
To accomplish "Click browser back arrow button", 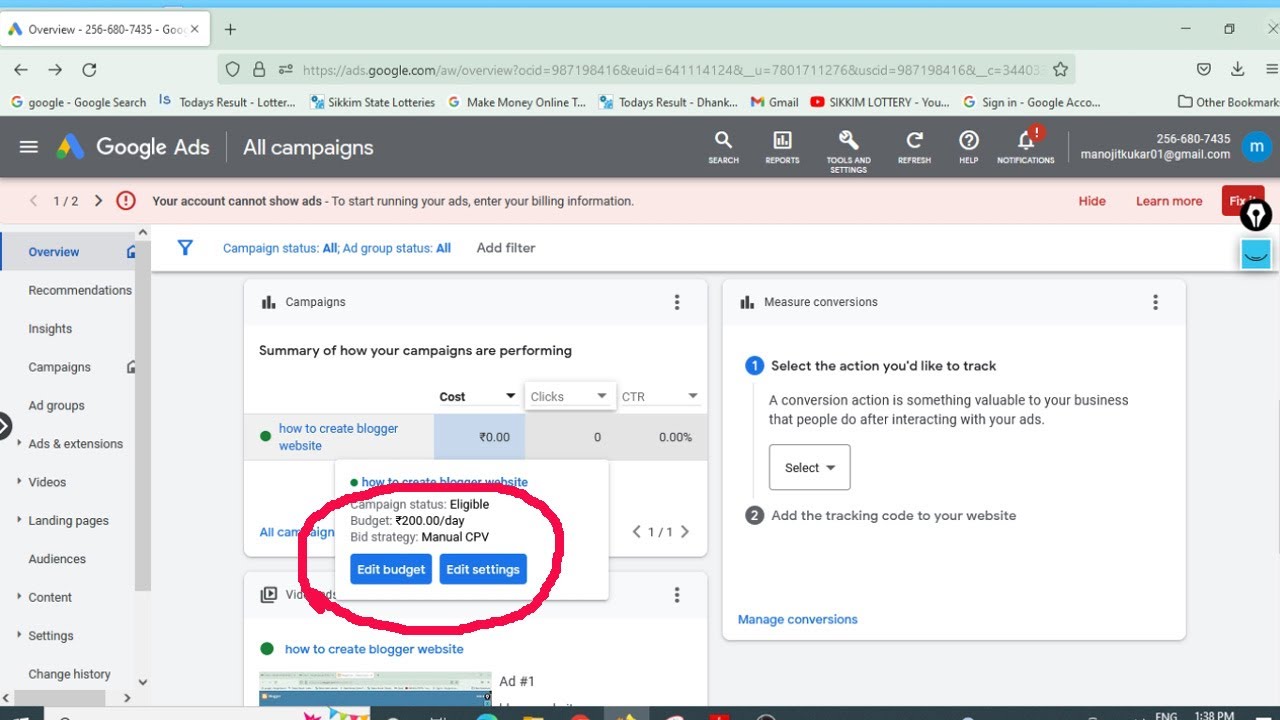I will coord(21,69).
